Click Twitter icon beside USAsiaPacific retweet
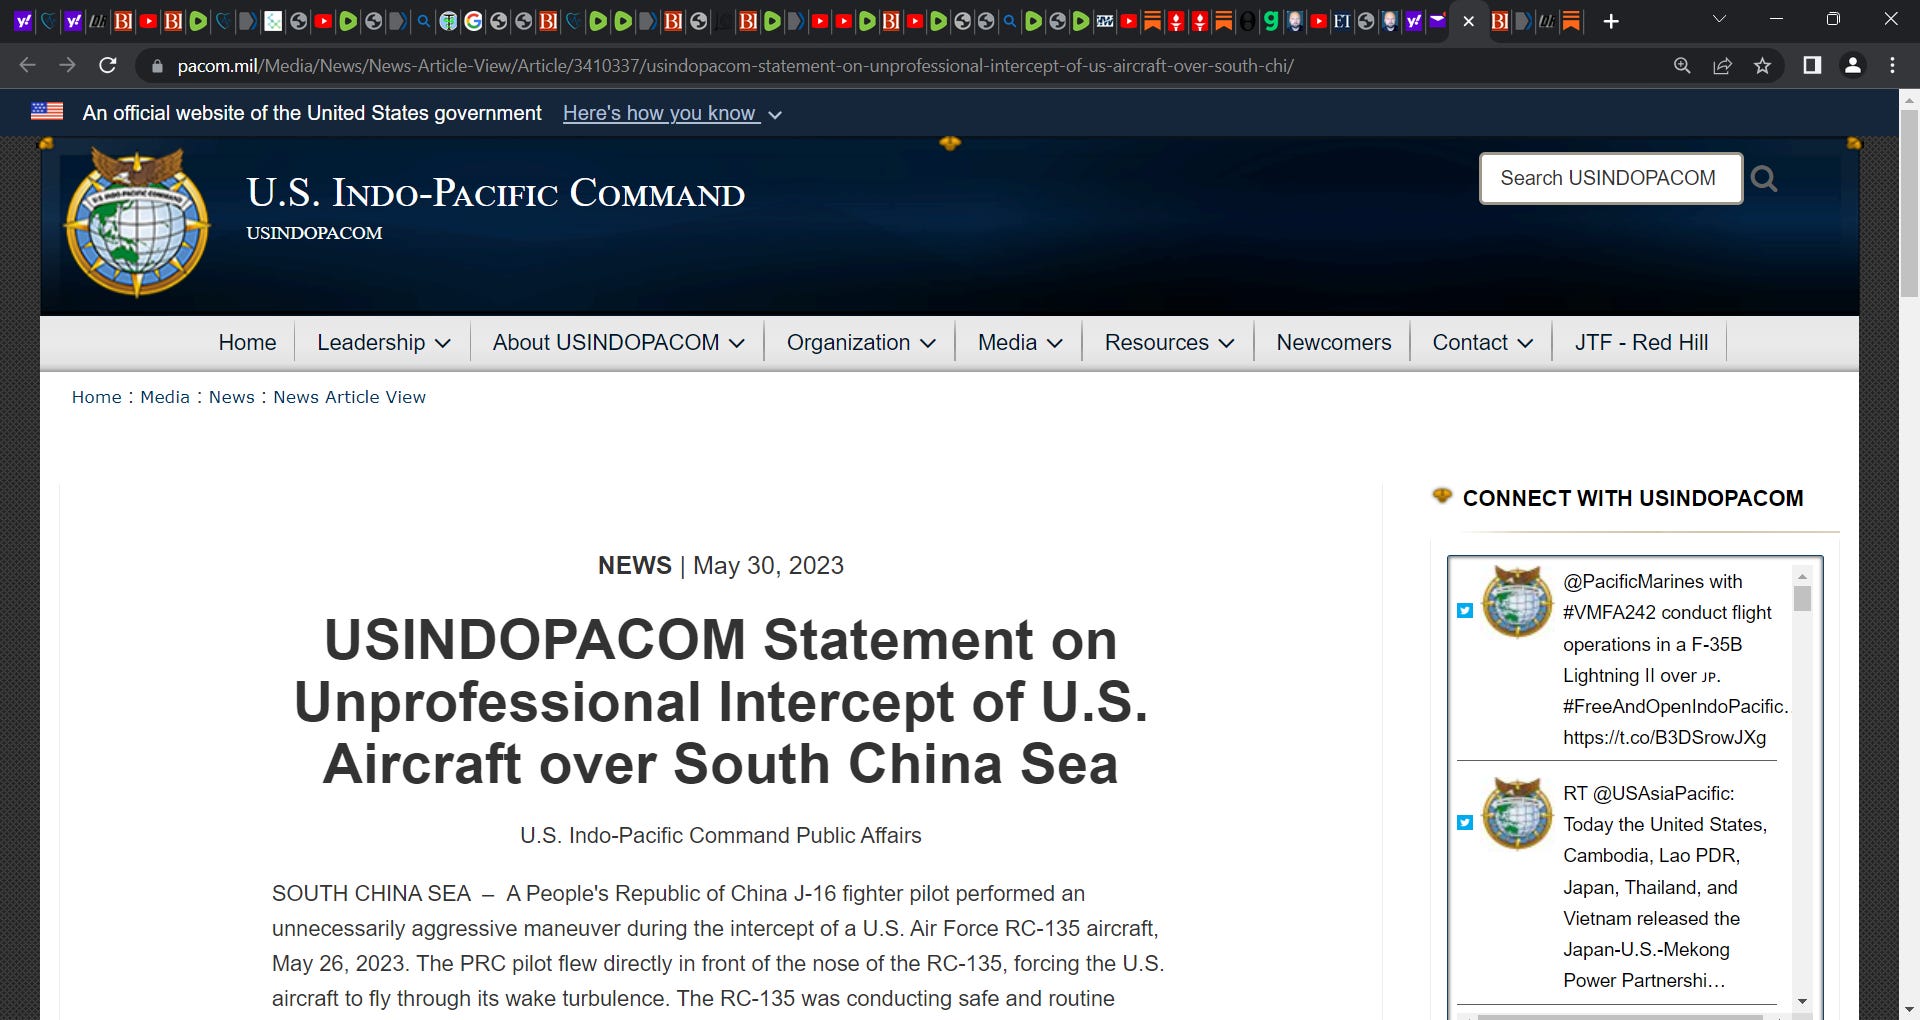This screenshot has height=1020, width=1920. 1465,823
